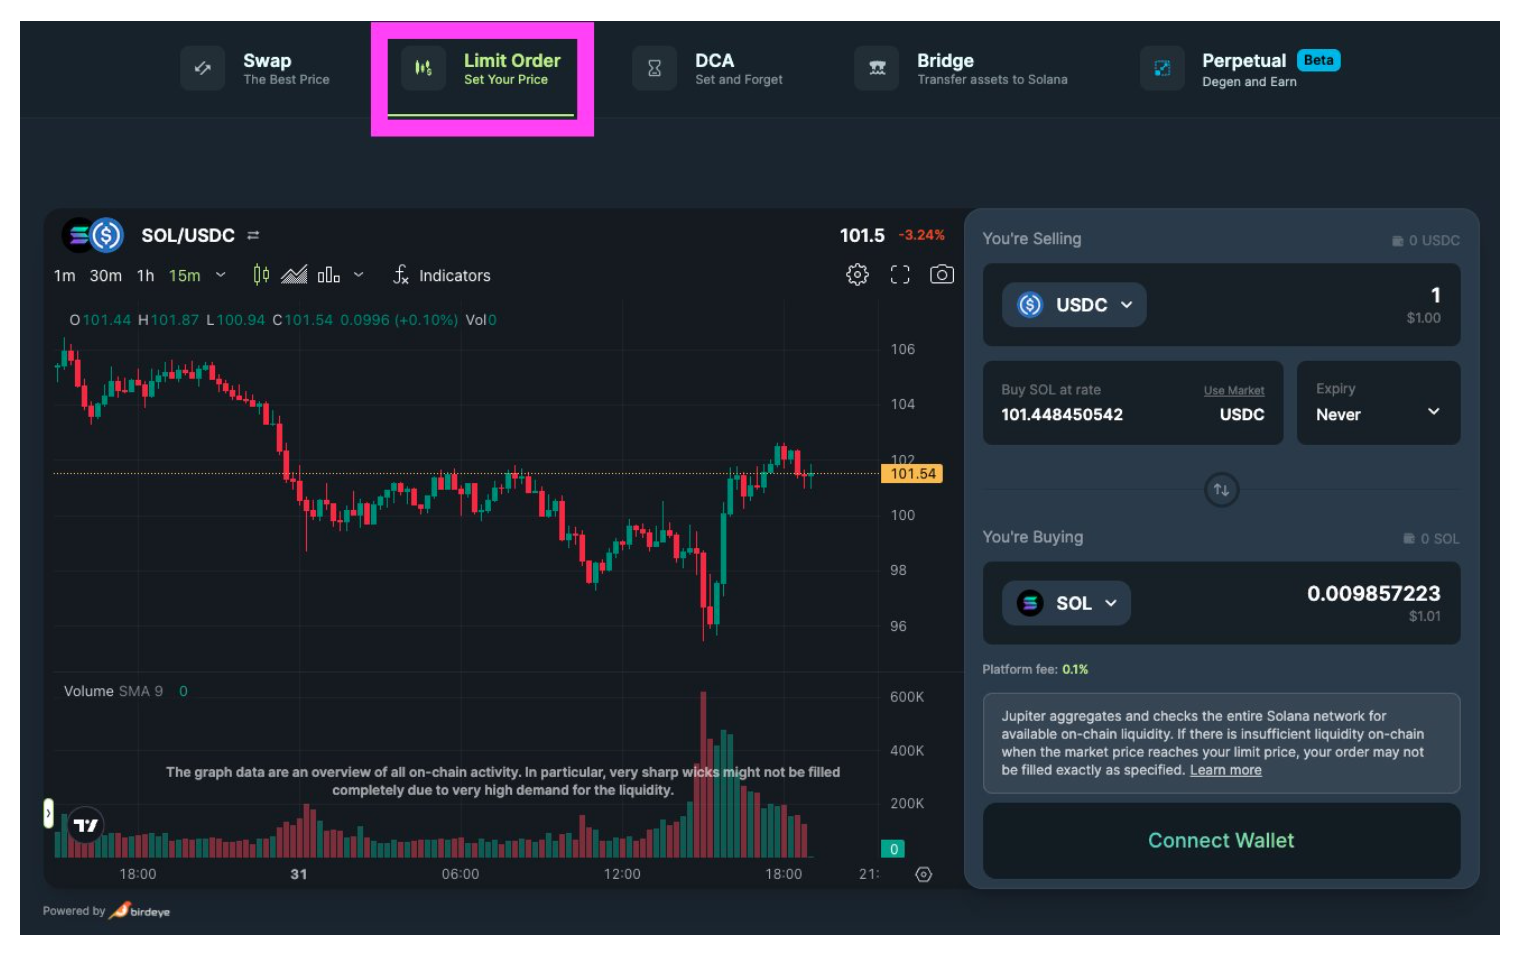Click the Platform fee 0.1% text
This screenshot has height=966, width=1518.
pos(1035,669)
